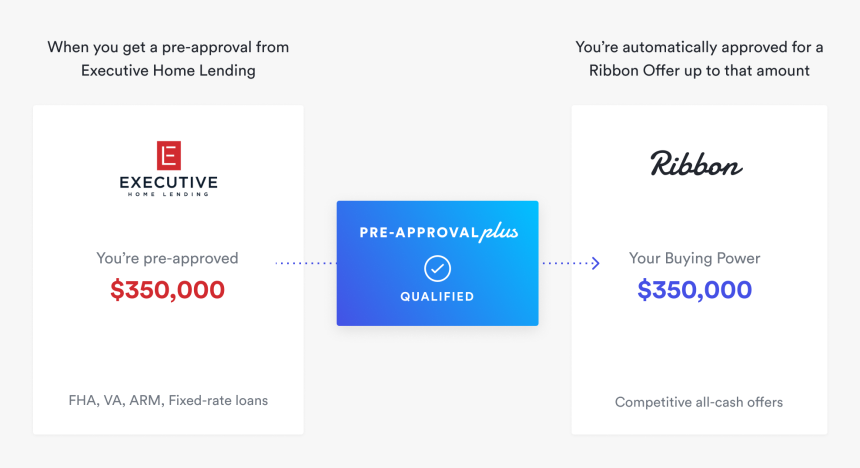Click the arrow pointing to Buying Power
The height and width of the screenshot is (468, 860).
[594, 264]
